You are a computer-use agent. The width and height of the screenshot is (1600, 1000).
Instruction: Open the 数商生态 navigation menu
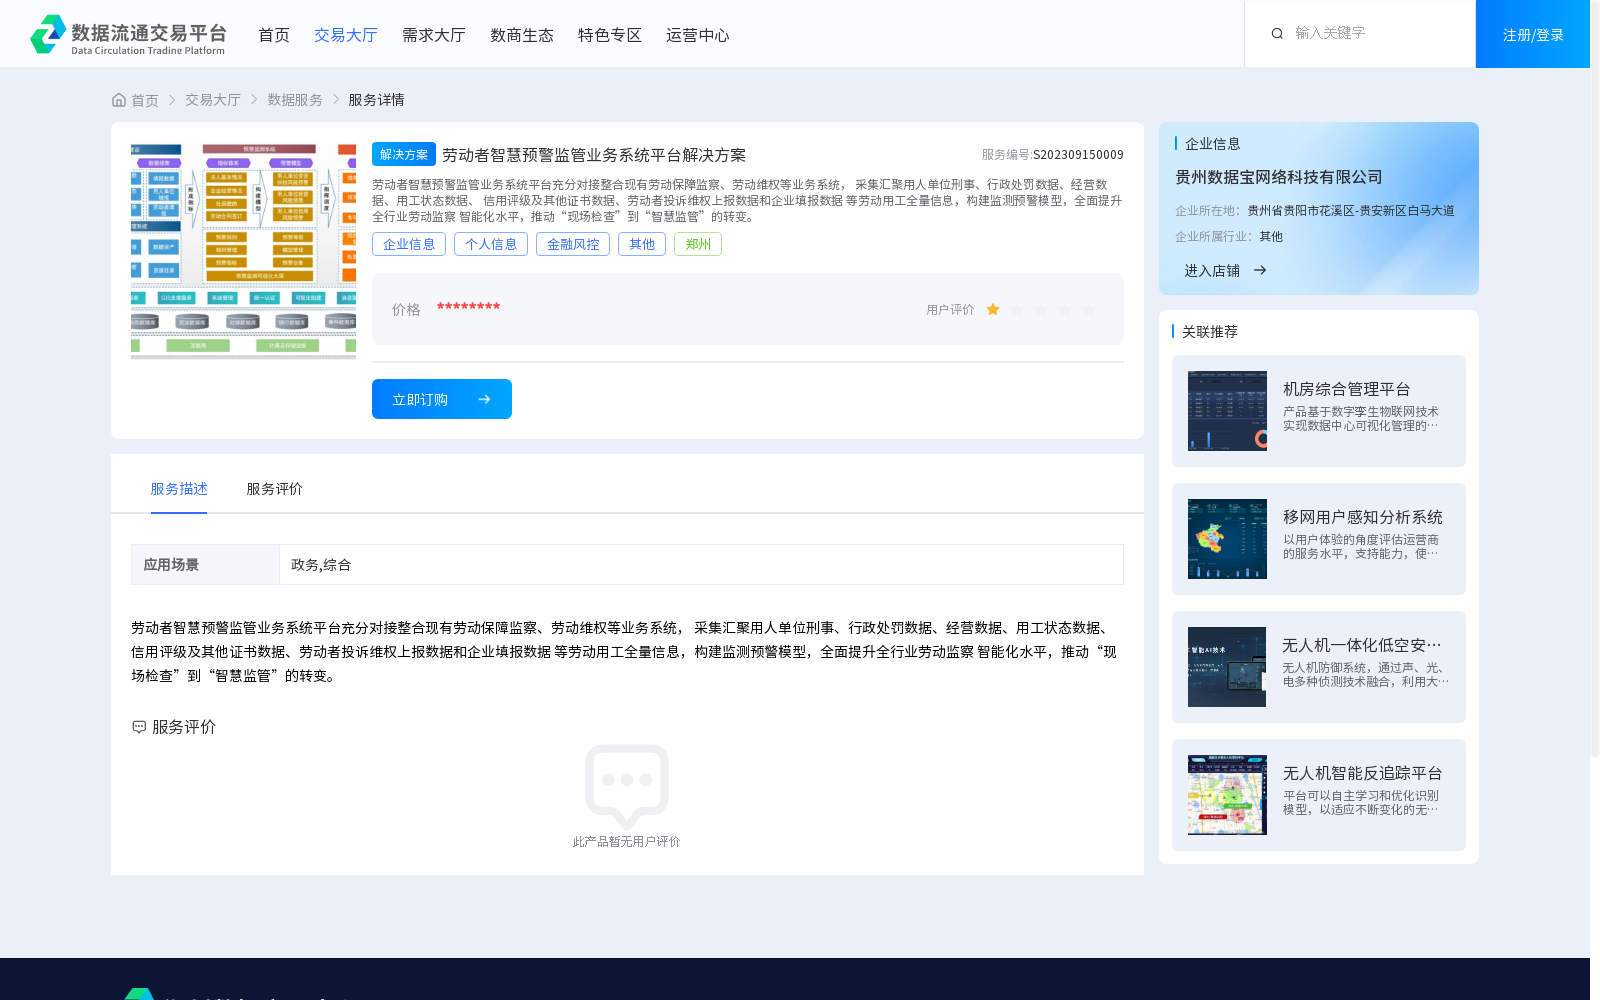[522, 35]
